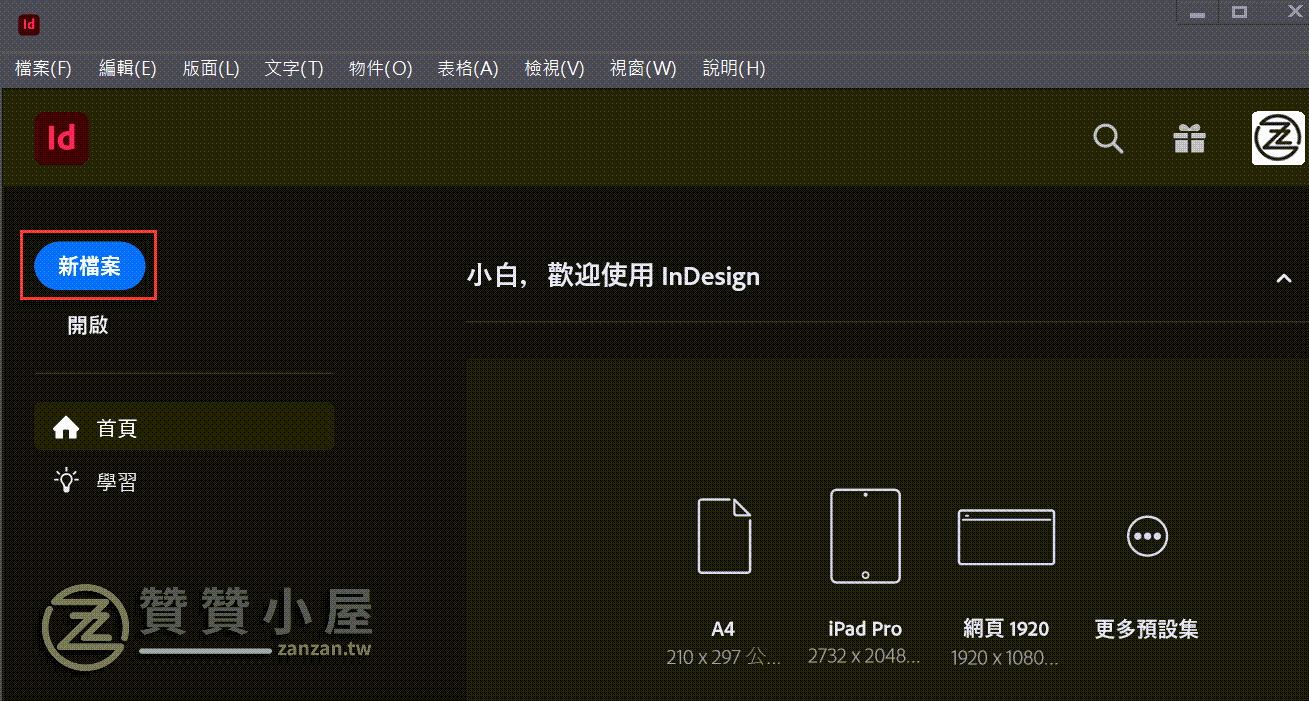Open the gift box what's new icon

point(1189,139)
